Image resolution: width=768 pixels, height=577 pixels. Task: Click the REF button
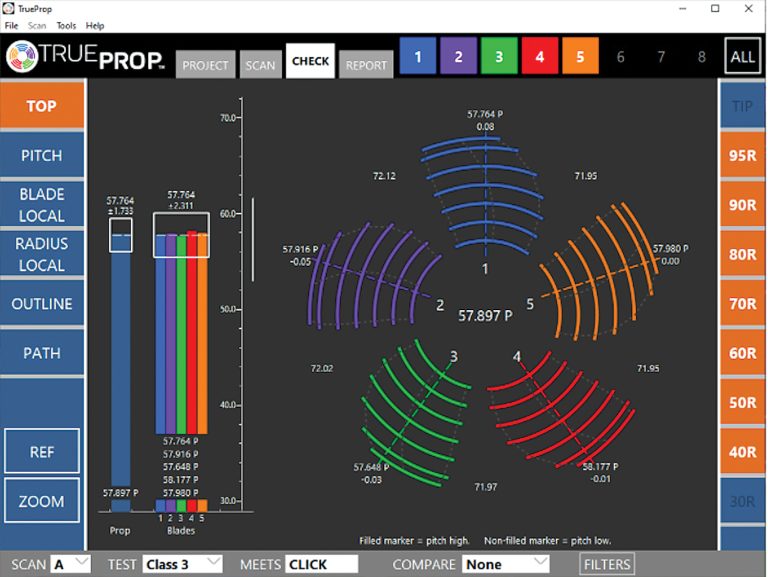coord(42,452)
